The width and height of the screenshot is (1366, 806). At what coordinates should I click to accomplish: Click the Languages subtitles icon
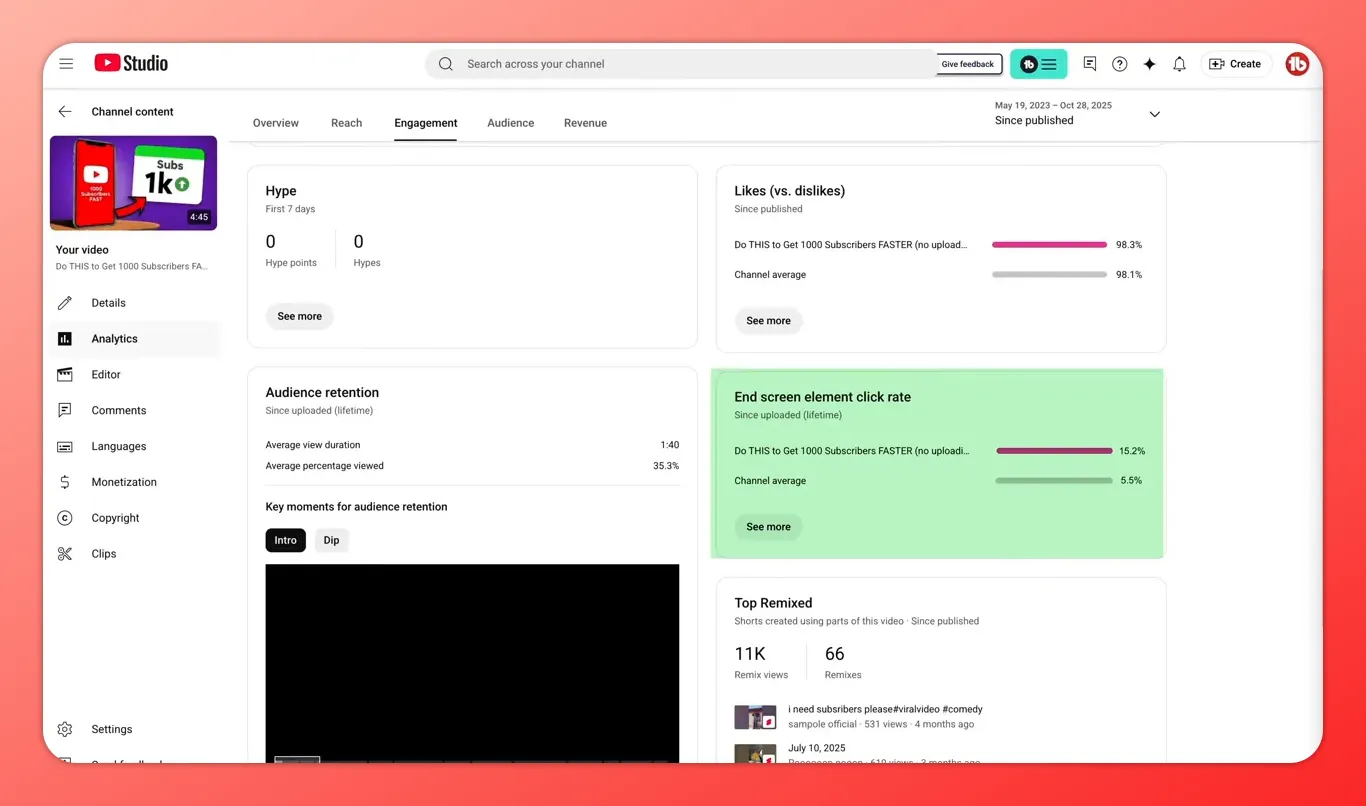[65, 447]
